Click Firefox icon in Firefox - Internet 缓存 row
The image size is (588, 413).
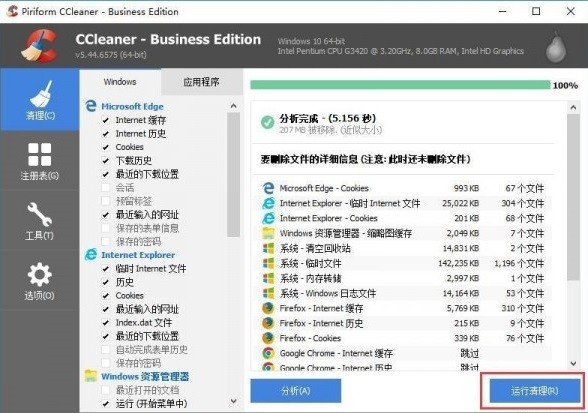tap(268, 308)
